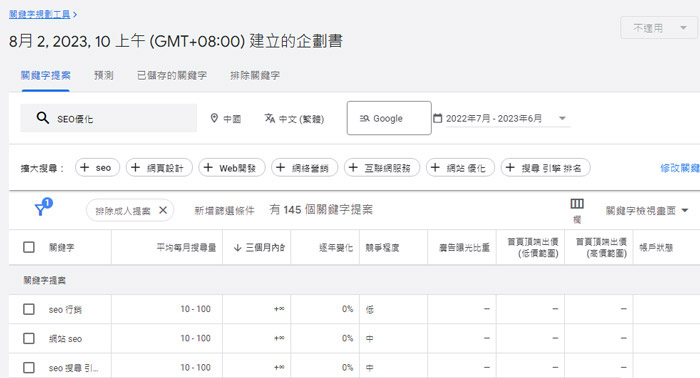Click the plus icon on 互聯網服務 chip

click(353, 167)
